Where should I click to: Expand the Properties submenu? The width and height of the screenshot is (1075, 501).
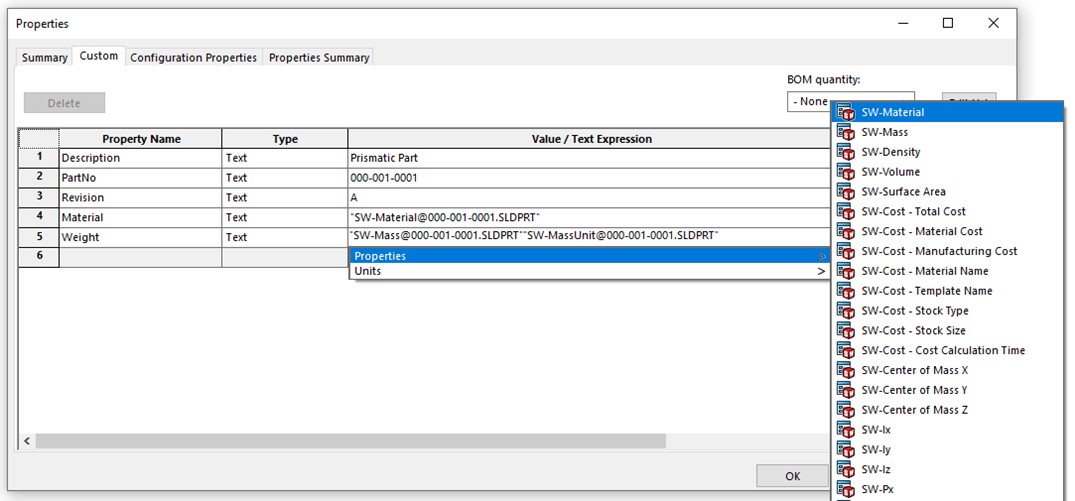point(590,256)
